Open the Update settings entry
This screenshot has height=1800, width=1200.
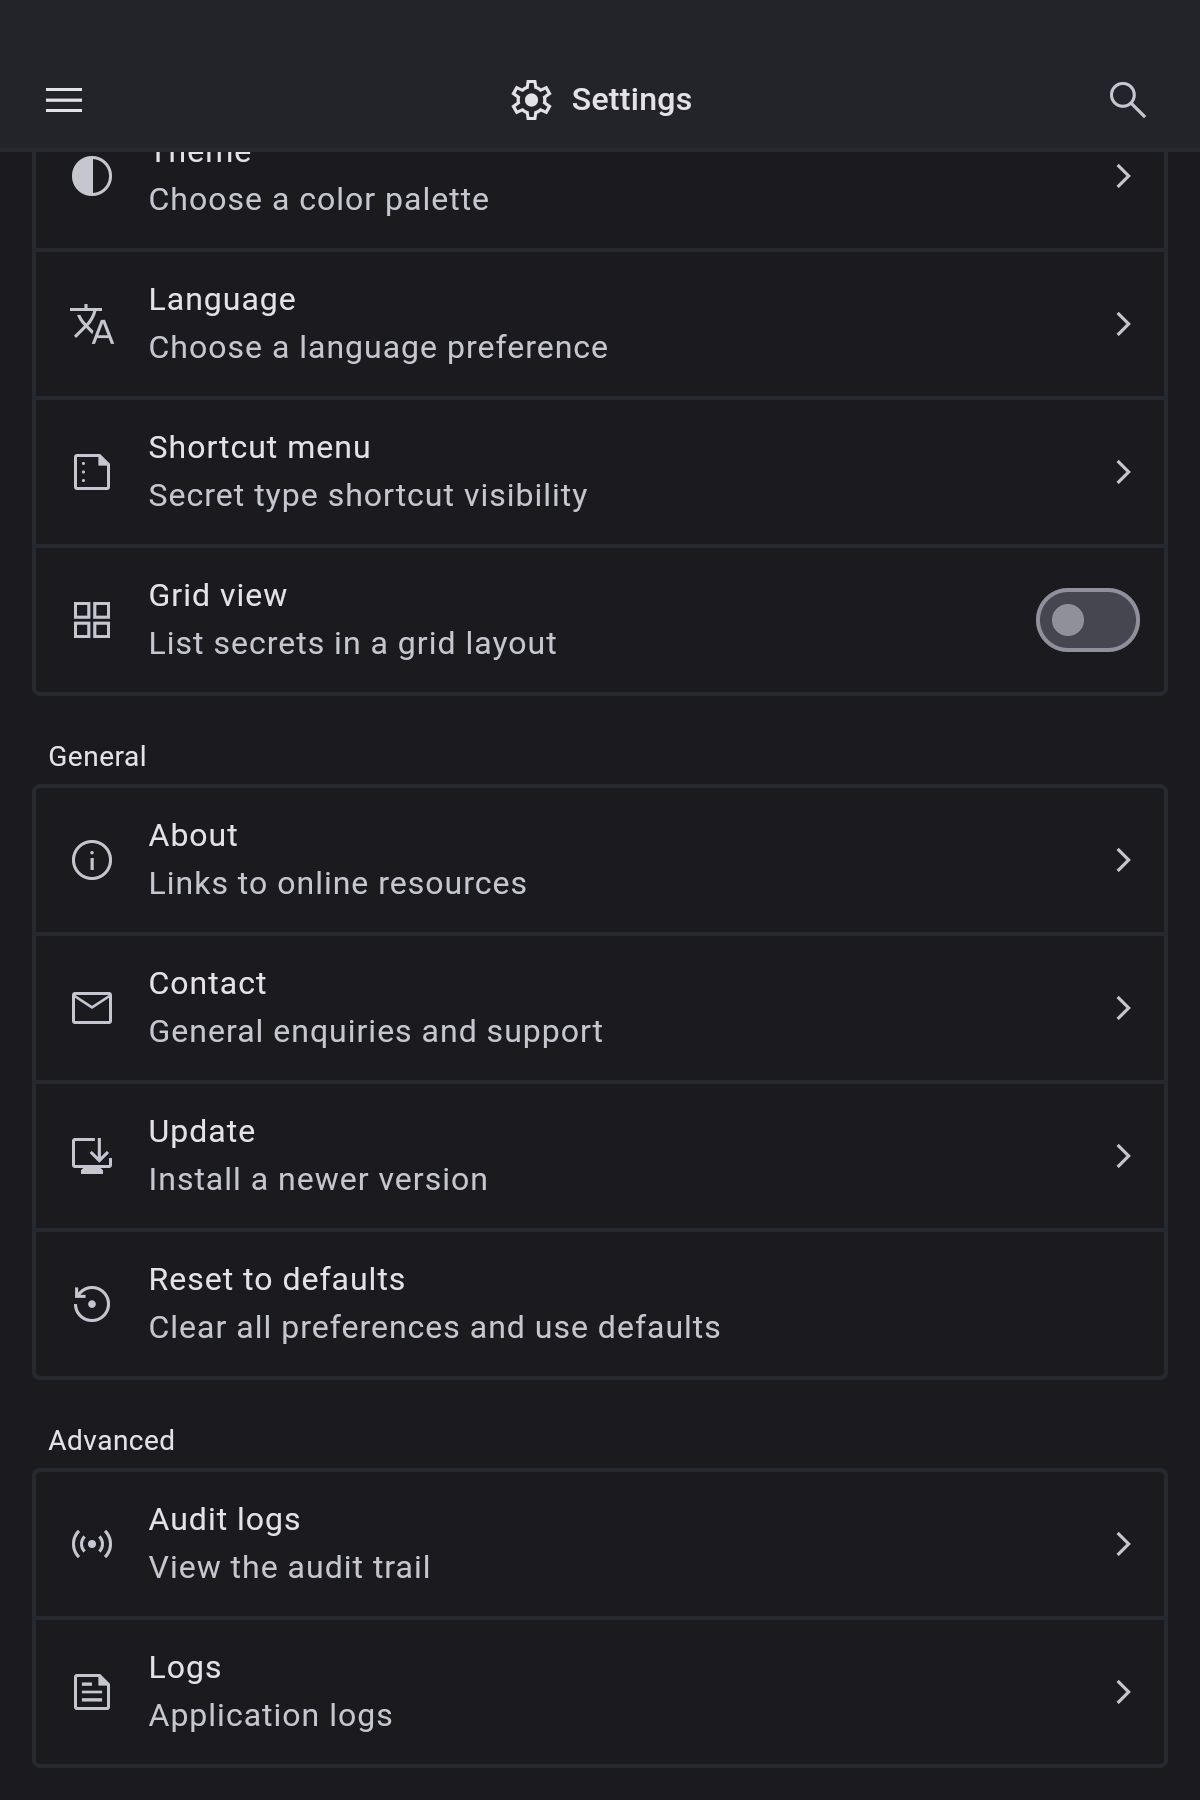coord(600,1156)
